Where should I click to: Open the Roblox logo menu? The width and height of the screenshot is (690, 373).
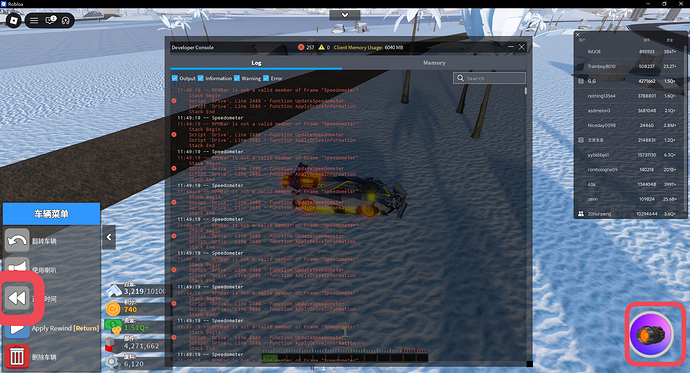(14, 20)
